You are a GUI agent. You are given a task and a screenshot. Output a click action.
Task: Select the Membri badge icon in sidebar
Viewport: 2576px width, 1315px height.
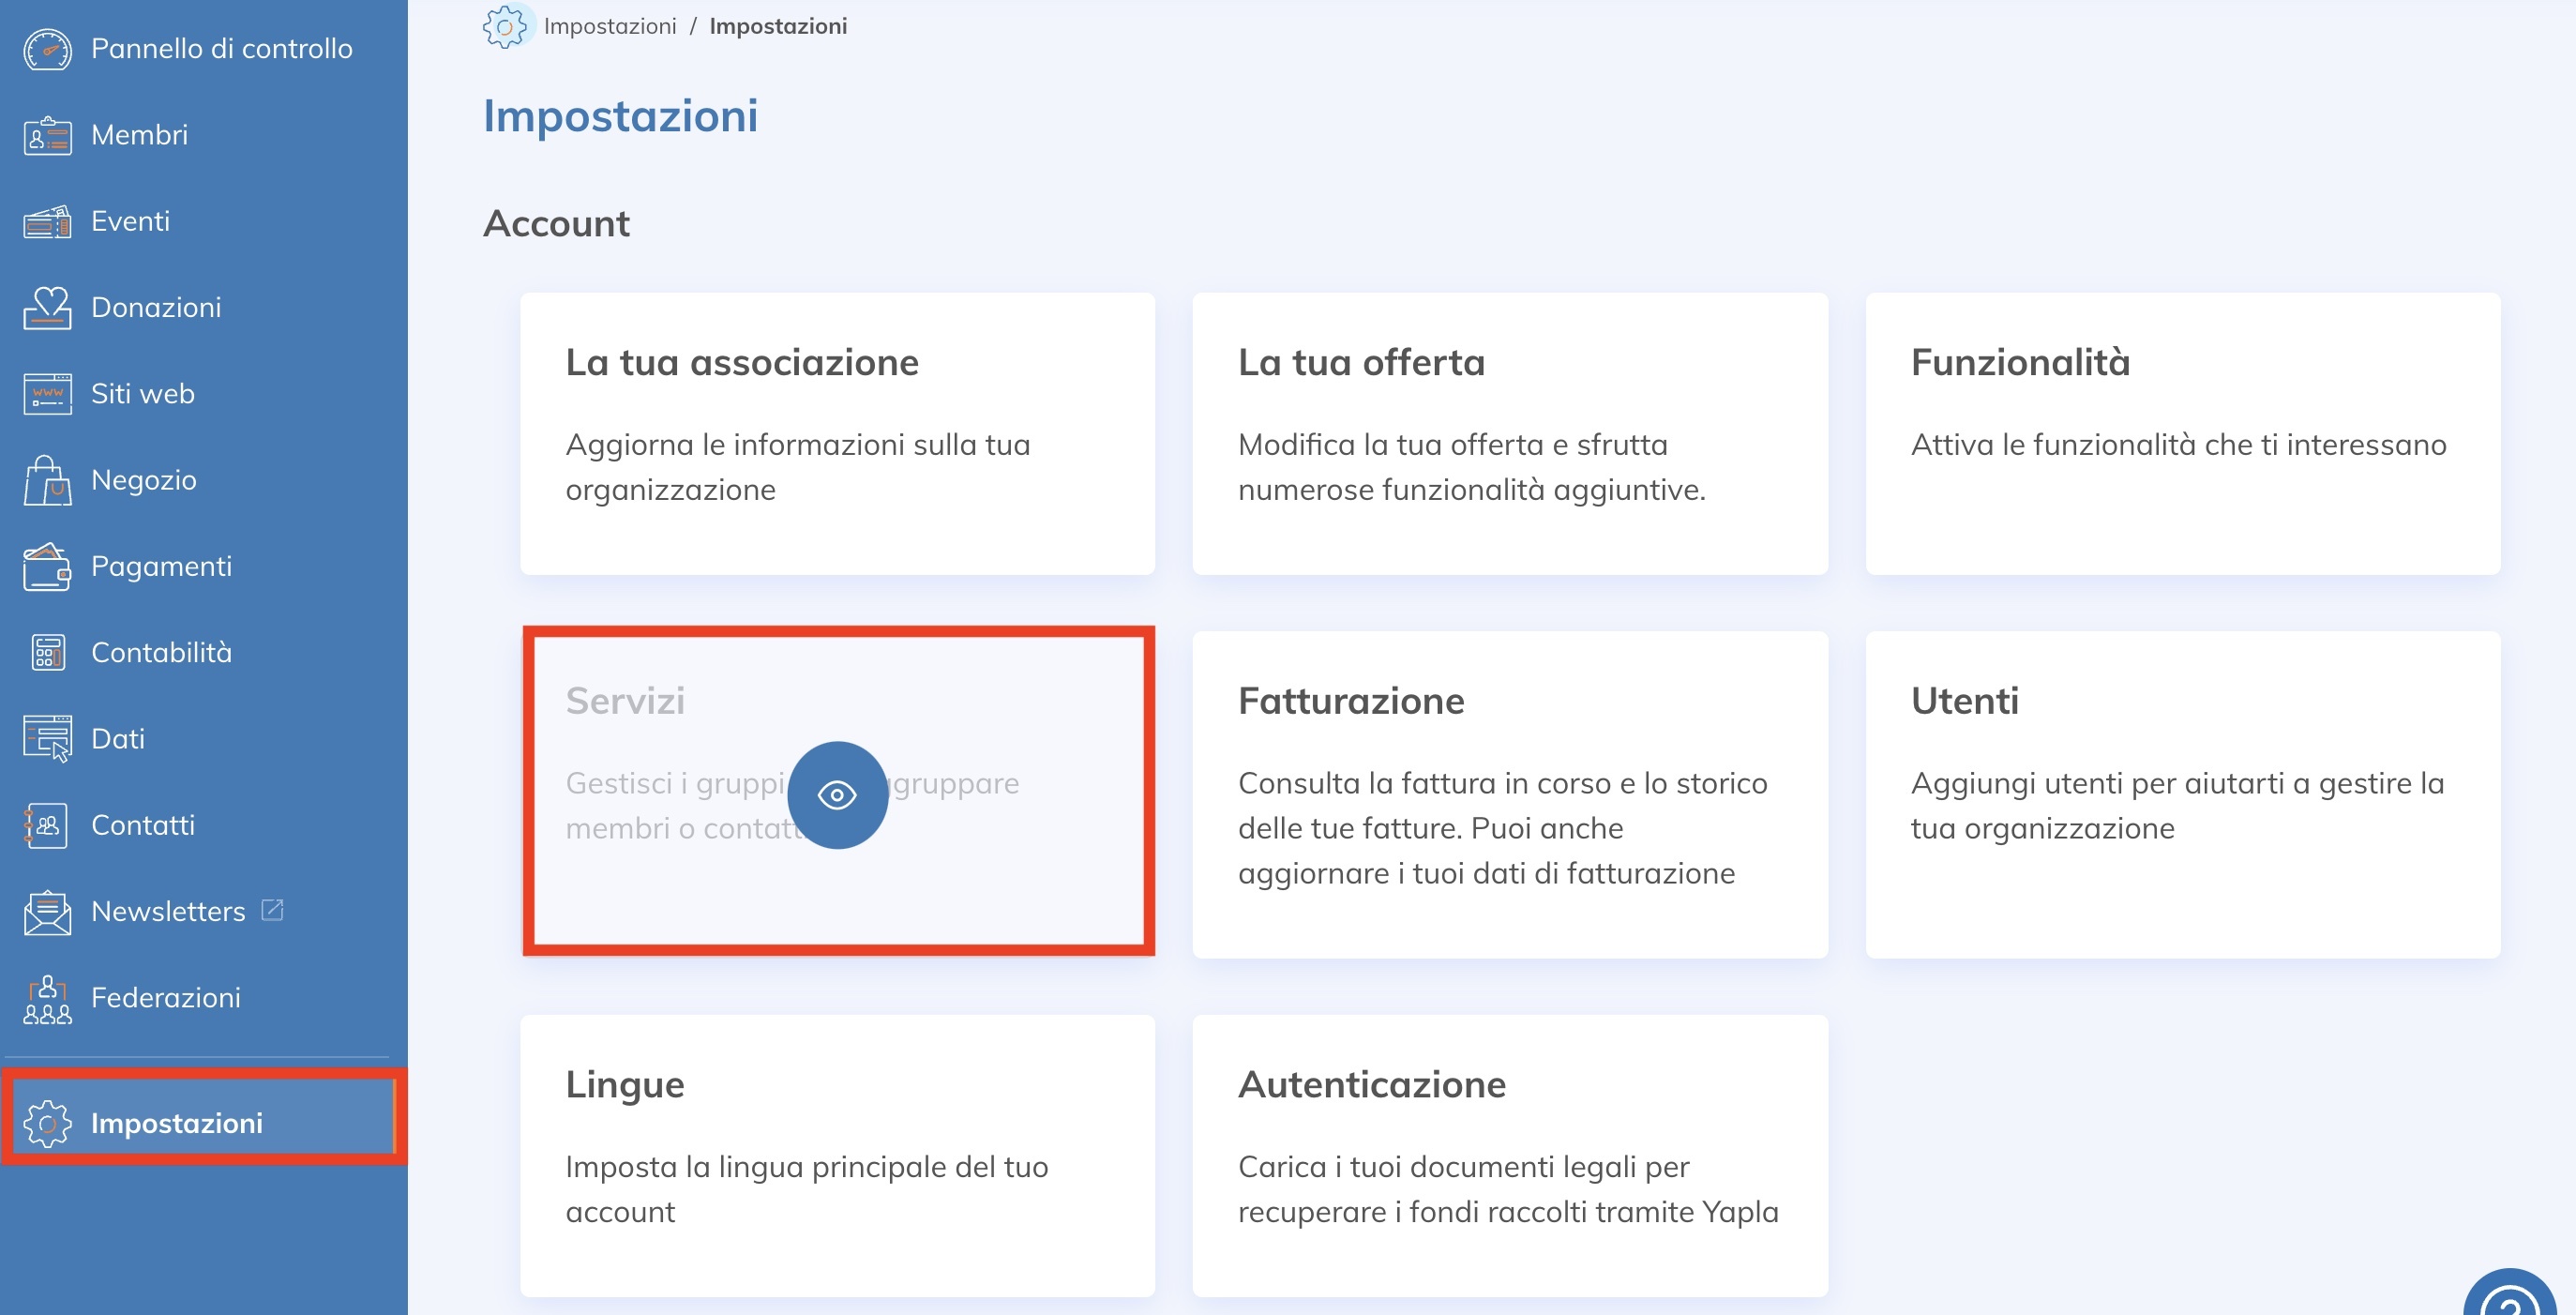(45, 134)
